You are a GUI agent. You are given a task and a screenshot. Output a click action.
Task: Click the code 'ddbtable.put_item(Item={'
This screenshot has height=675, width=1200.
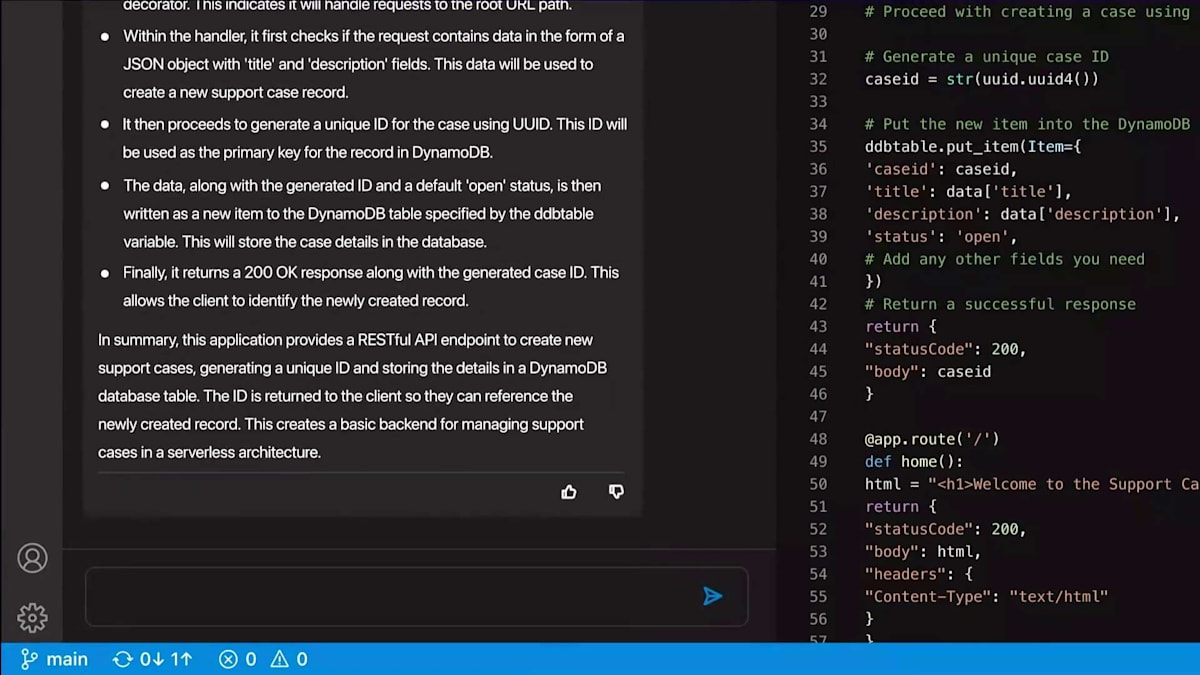[x=973, y=146]
